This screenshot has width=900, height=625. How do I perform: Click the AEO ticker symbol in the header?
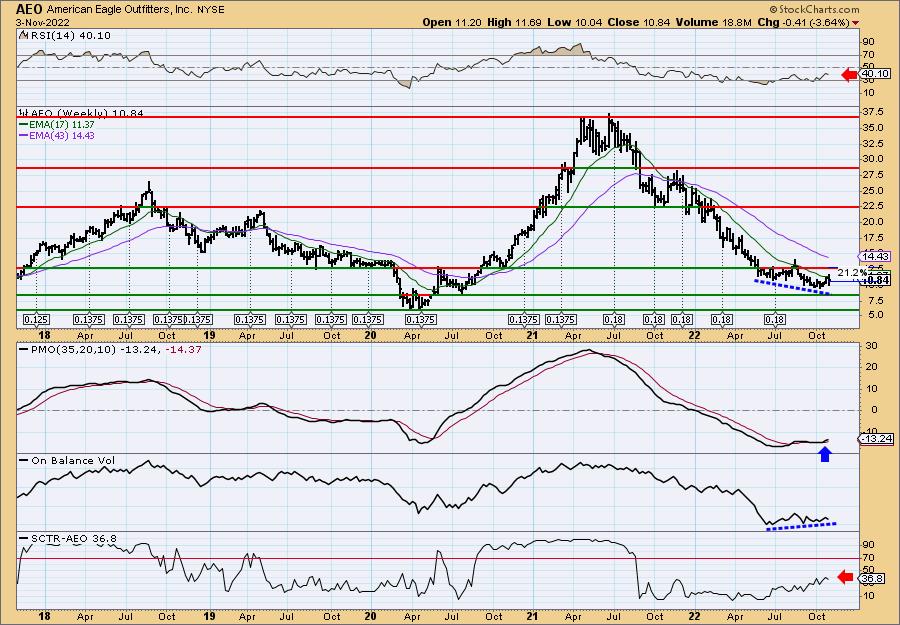click(x=30, y=9)
